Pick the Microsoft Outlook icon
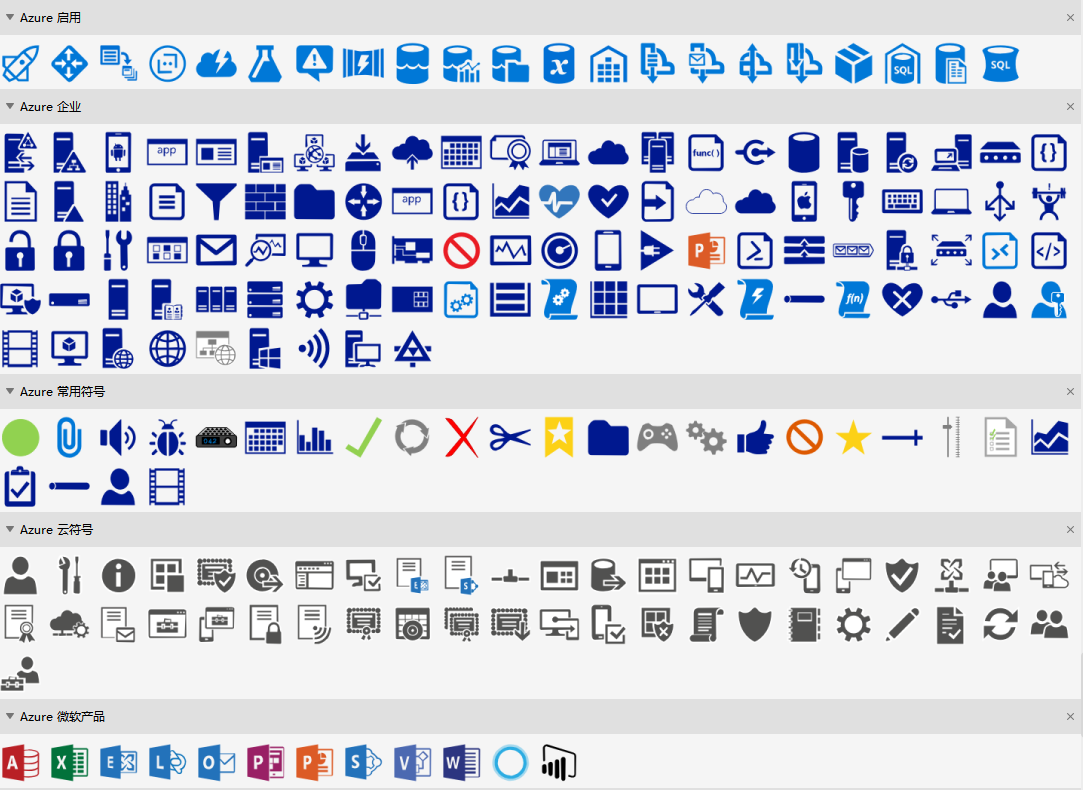The width and height of the screenshot is (1083, 790). (216, 762)
